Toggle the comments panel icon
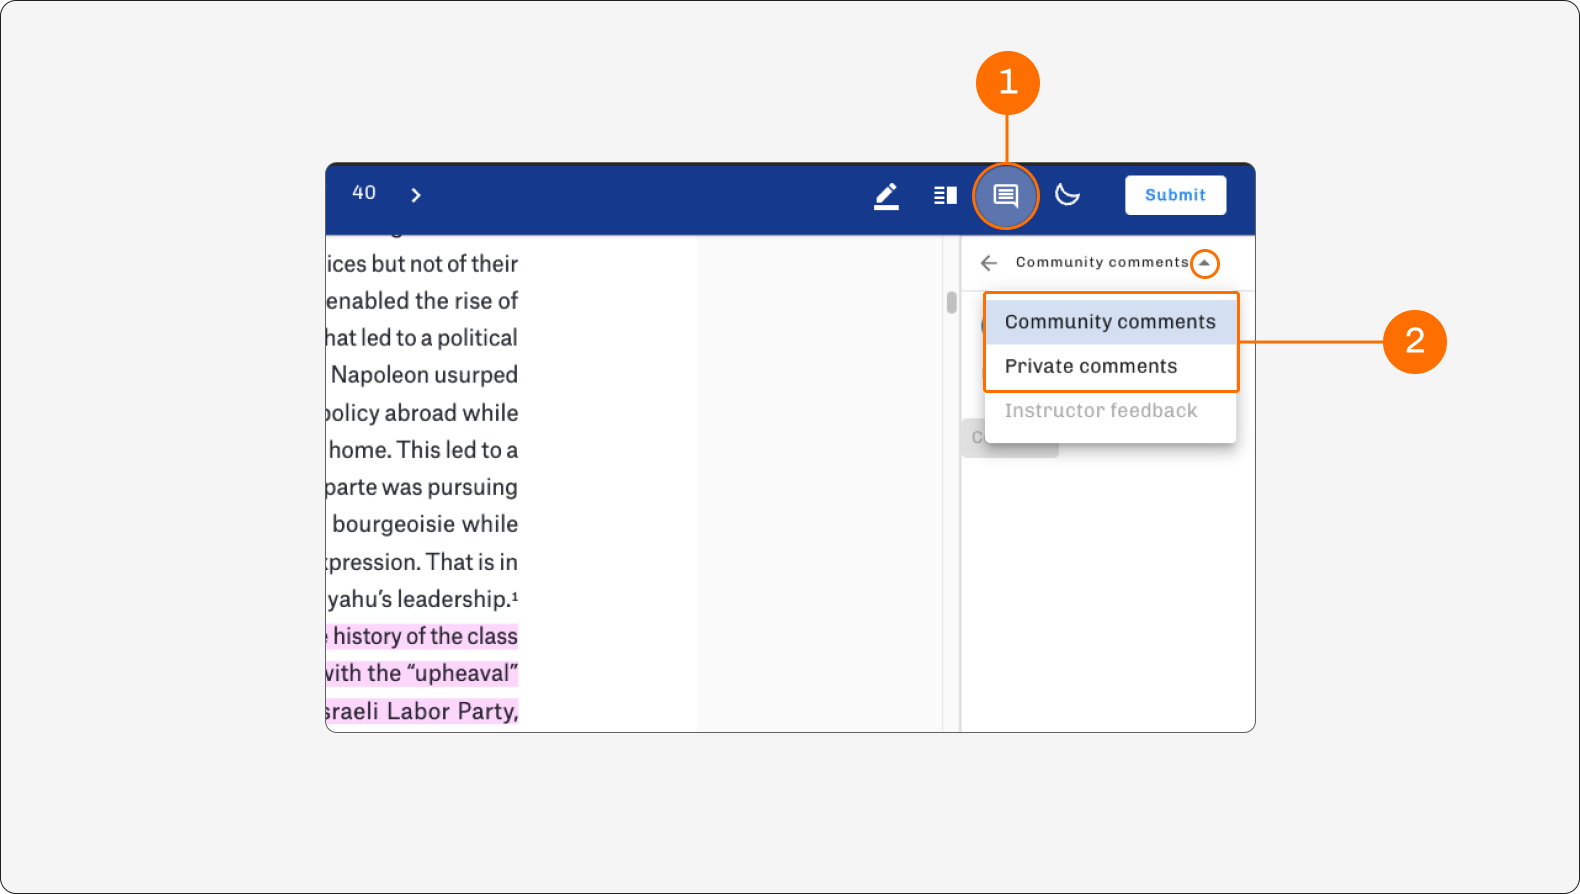The image size is (1580, 894). (x=1006, y=196)
